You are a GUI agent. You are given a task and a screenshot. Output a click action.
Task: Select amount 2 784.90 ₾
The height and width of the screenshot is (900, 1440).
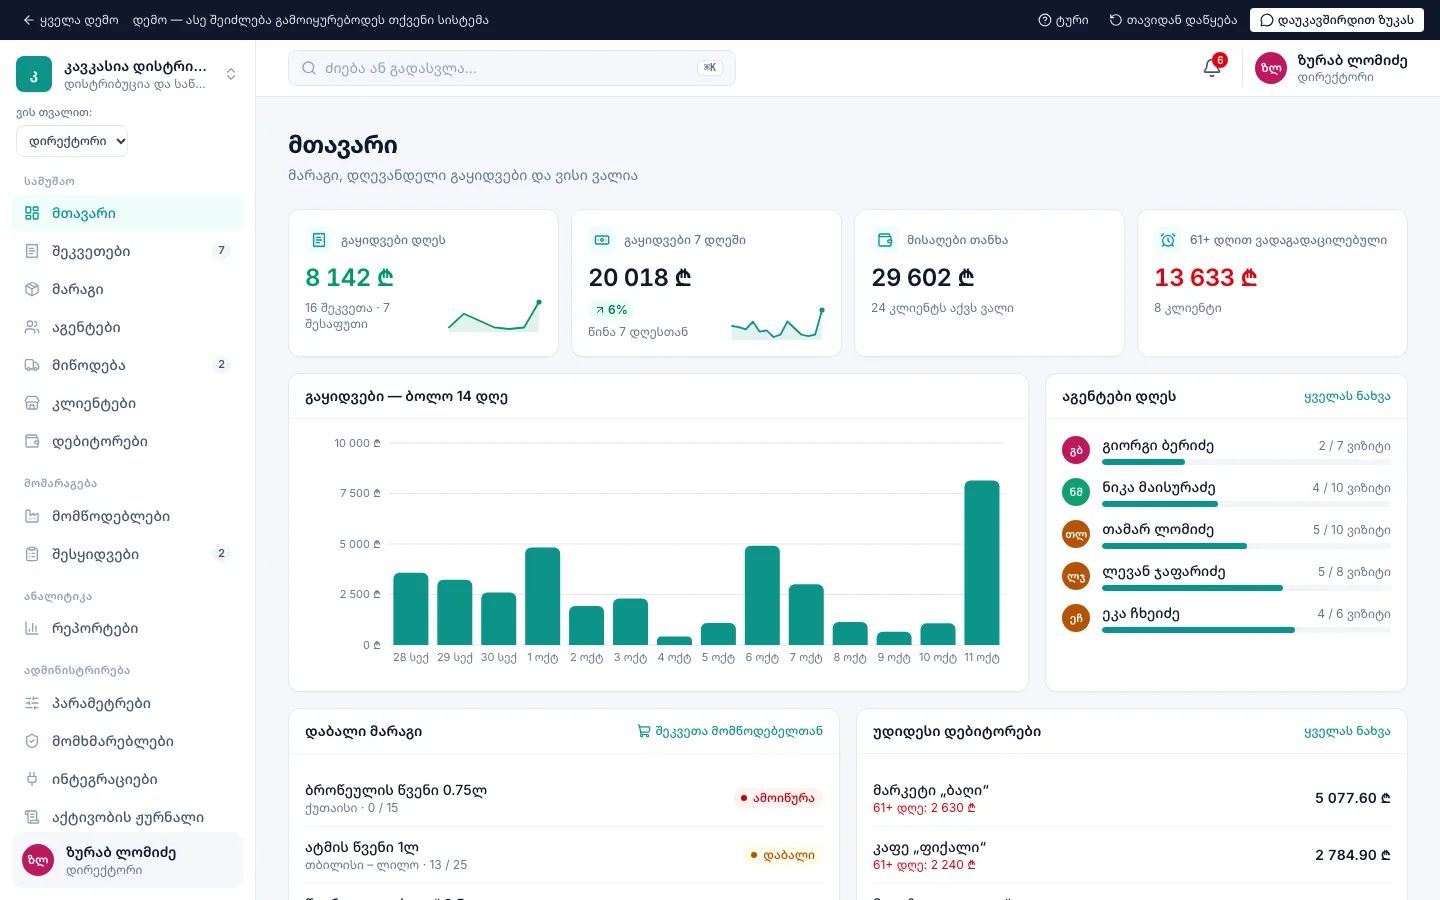coord(1353,855)
